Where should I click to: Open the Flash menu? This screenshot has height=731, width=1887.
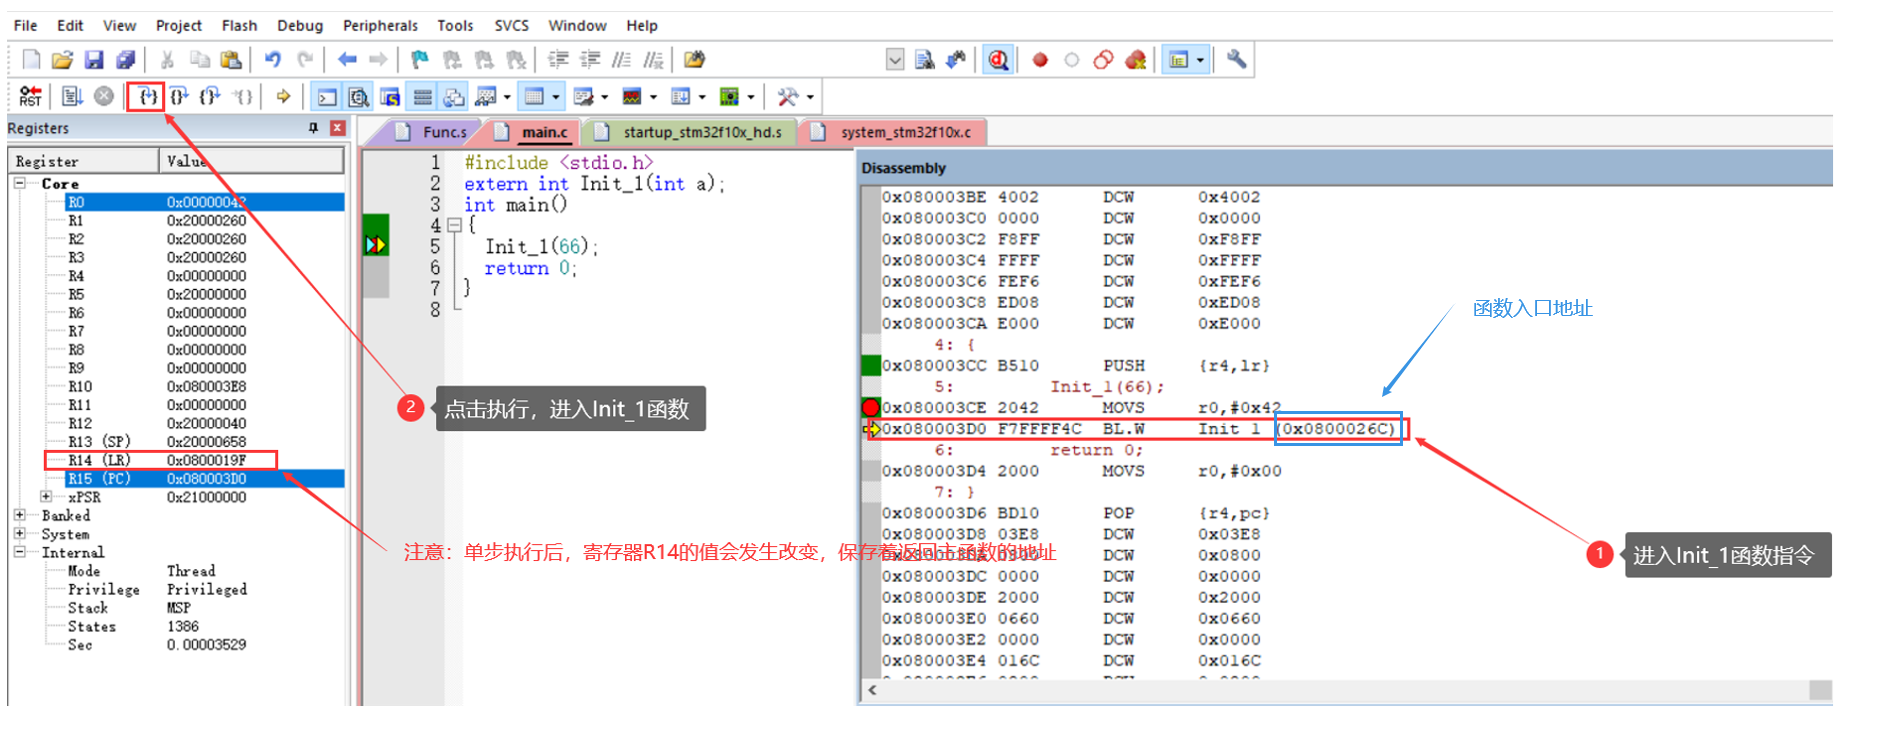[x=239, y=25]
